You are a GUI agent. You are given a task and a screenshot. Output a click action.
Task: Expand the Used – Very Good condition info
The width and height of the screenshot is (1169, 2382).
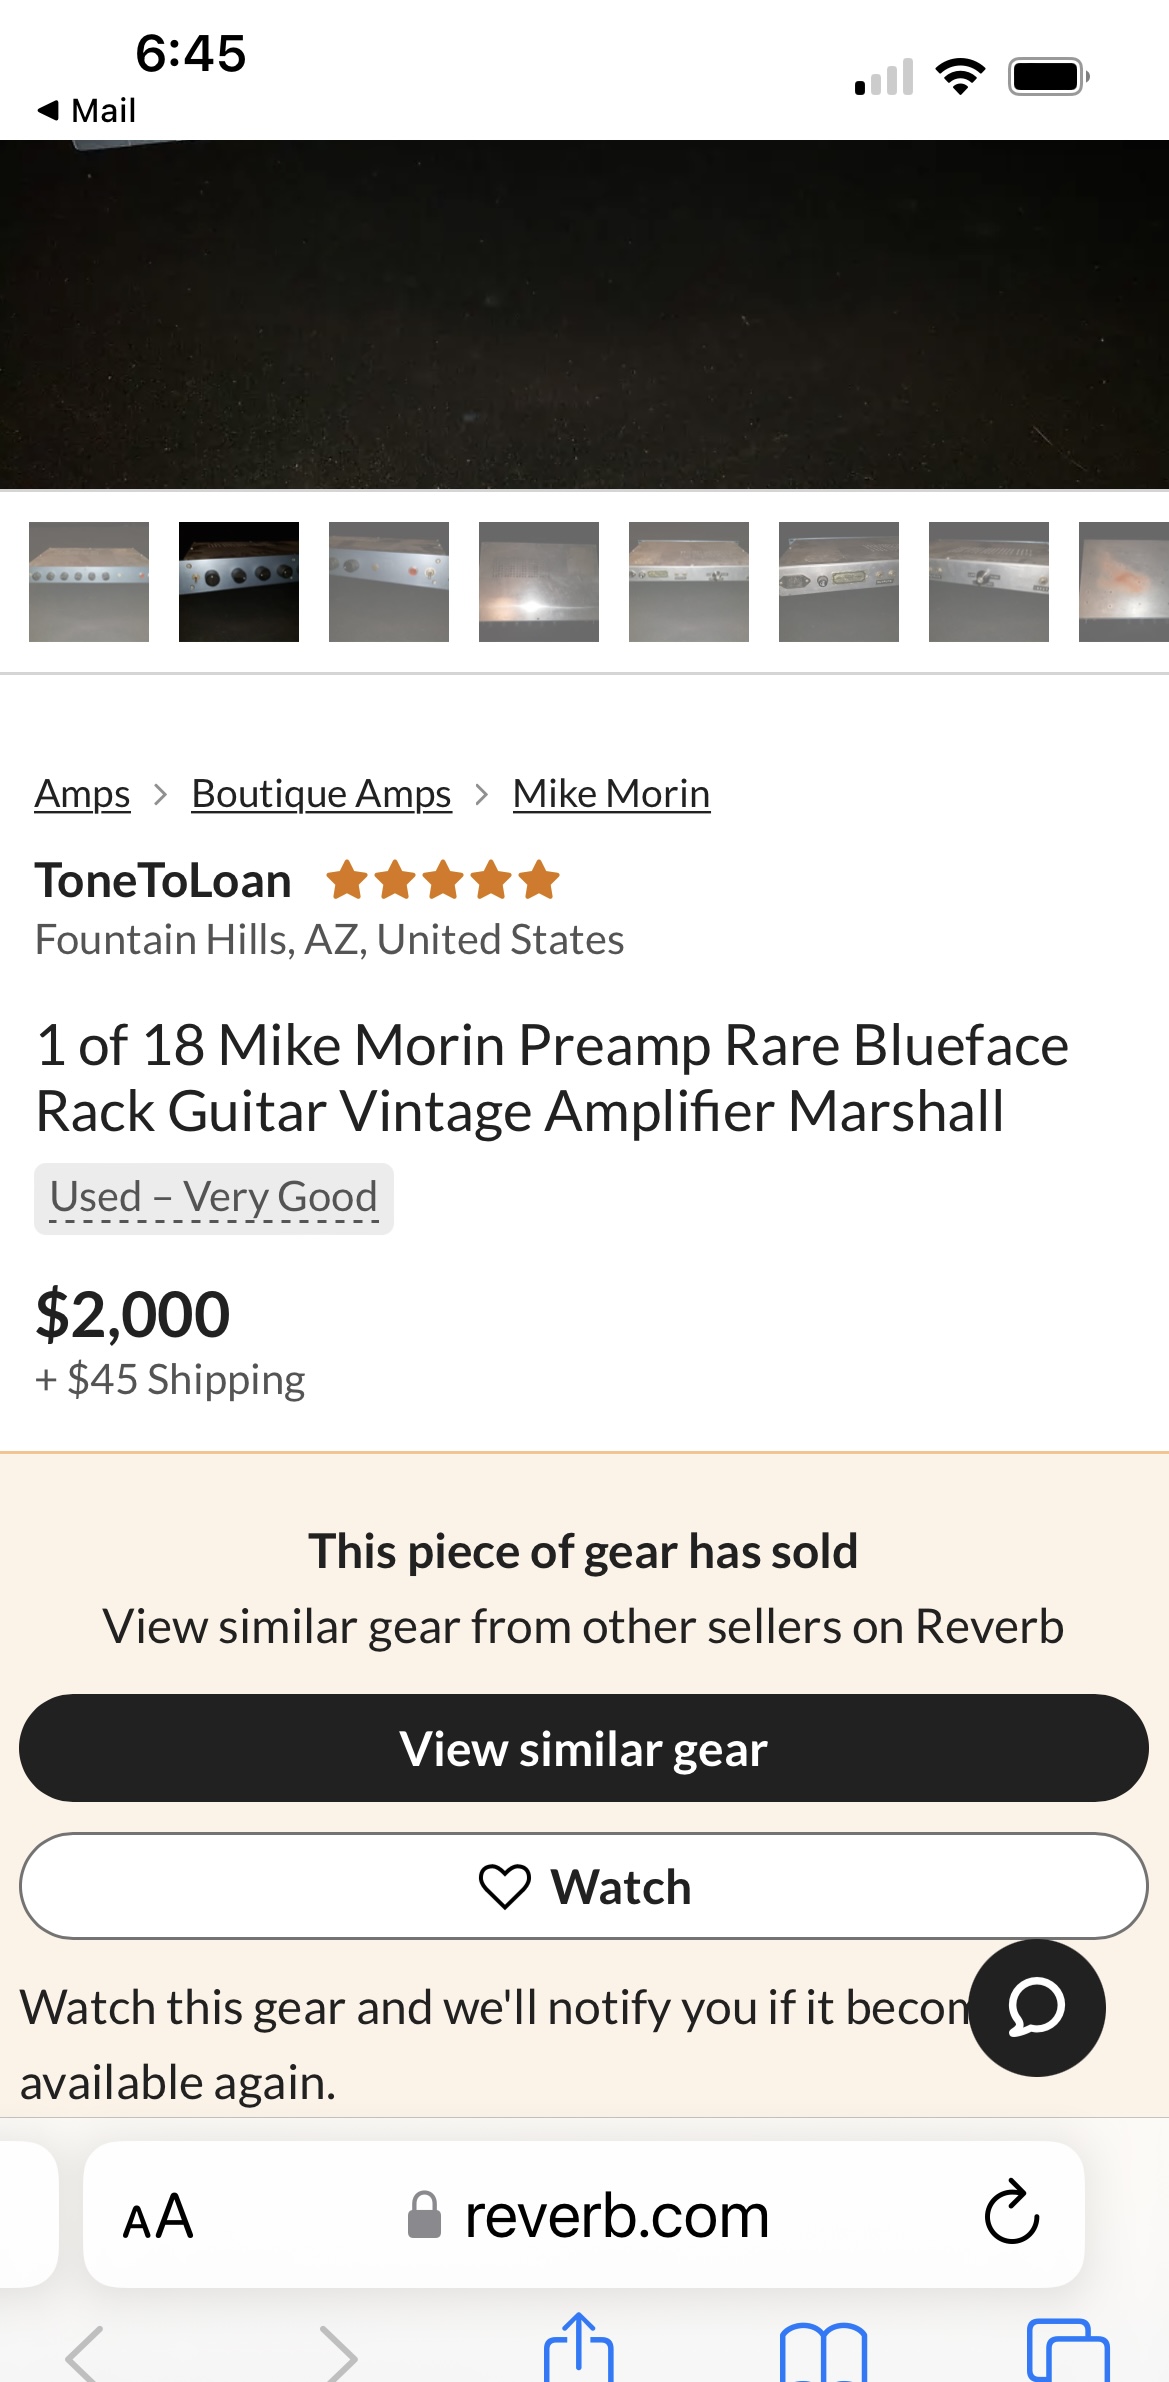tap(214, 1198)
